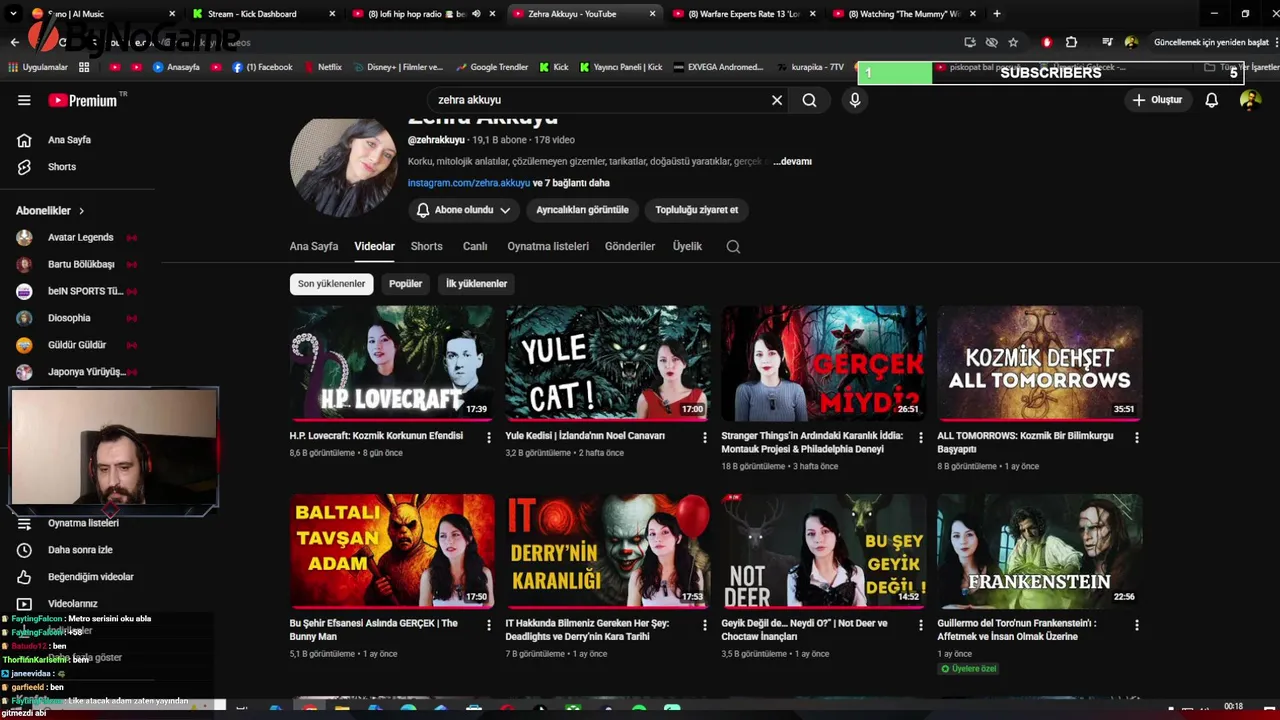1280x720 pixels.
Task: Open options menu for ALL TOMORROWS video
Action: [1136, 437]
